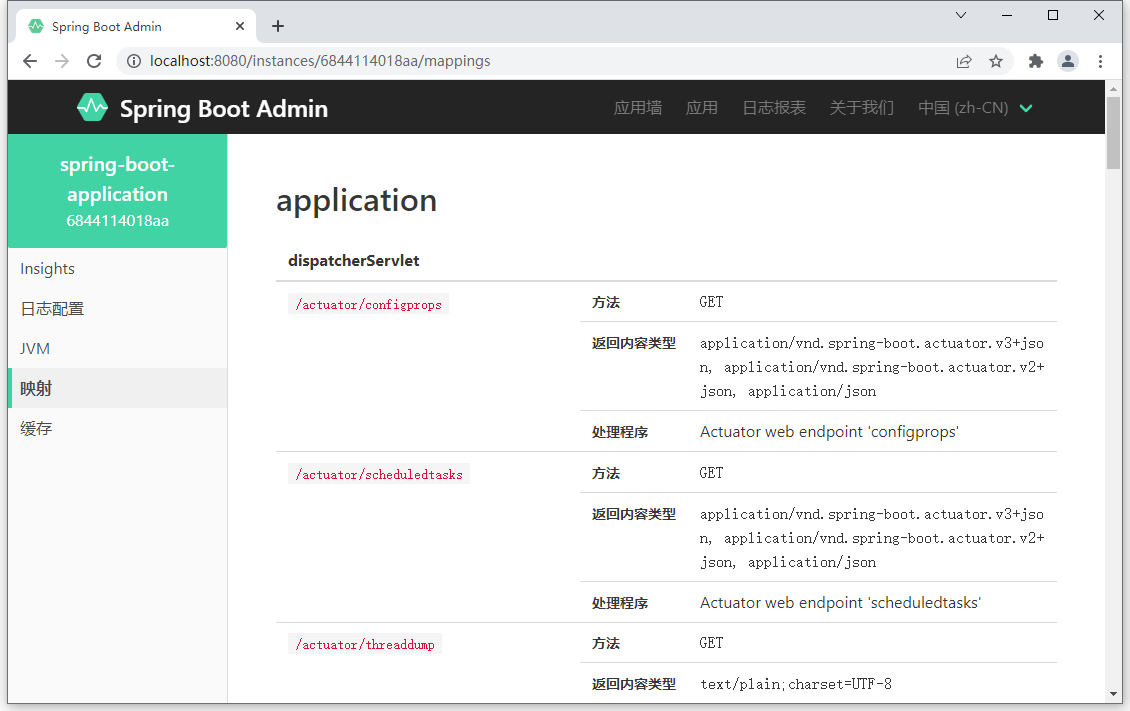This screenshot has height=711, width=1130.
Task: Open the 应用墙 navigation item
Action: click(x=637, y=108)
